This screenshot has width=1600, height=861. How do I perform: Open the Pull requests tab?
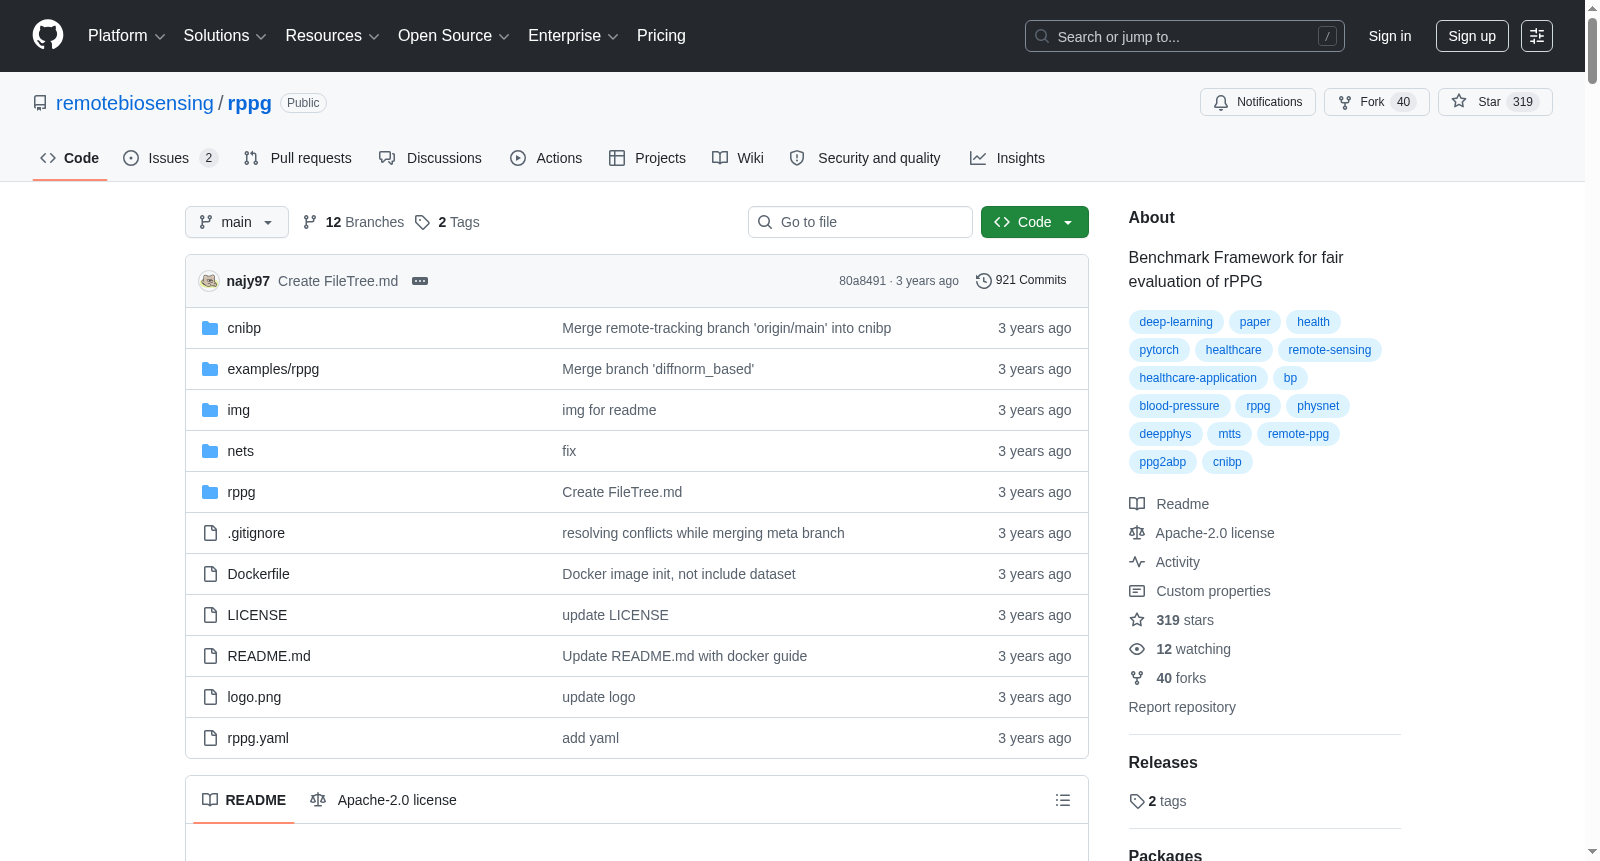pyautogui.click(x=298, y=158)
